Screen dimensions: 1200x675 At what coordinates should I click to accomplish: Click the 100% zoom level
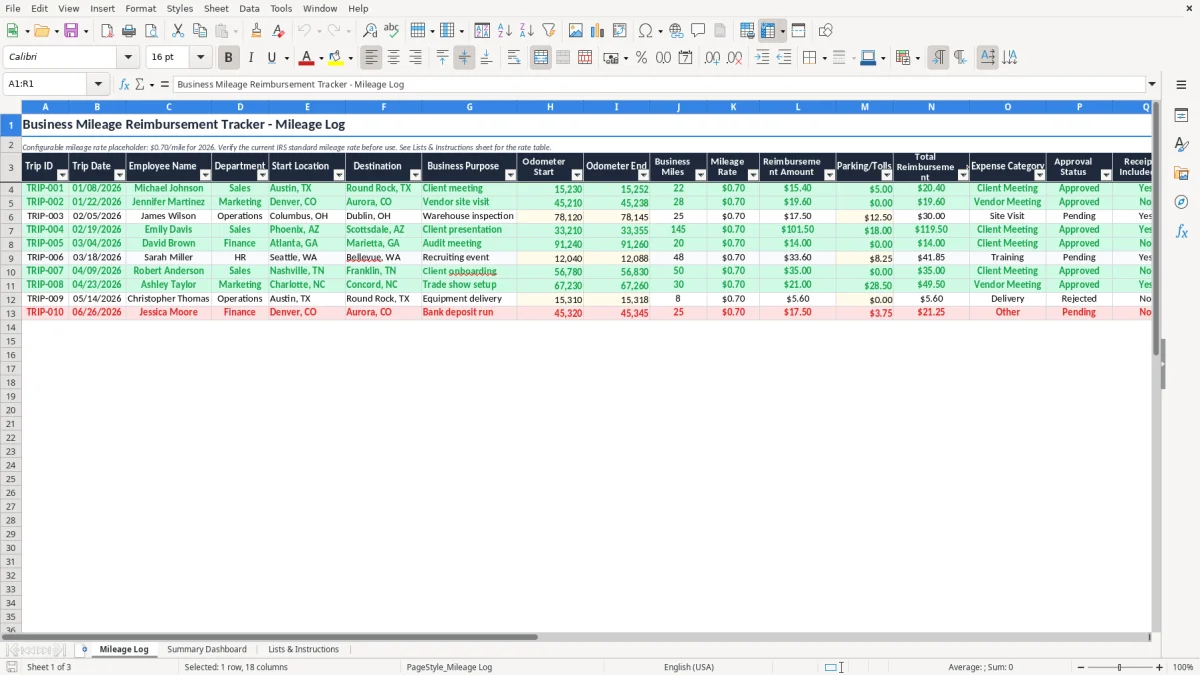tap(1183, 667)
